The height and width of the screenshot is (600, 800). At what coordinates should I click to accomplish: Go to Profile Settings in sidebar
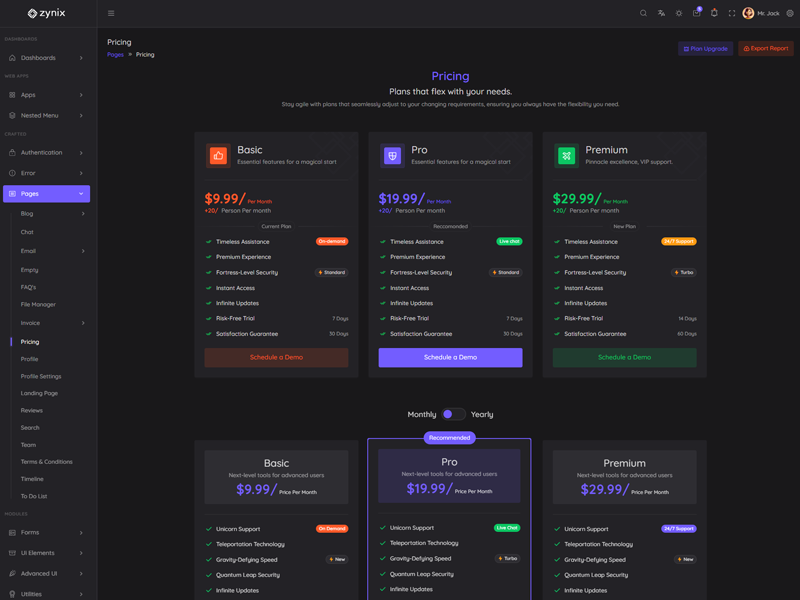tap(41, 376)
